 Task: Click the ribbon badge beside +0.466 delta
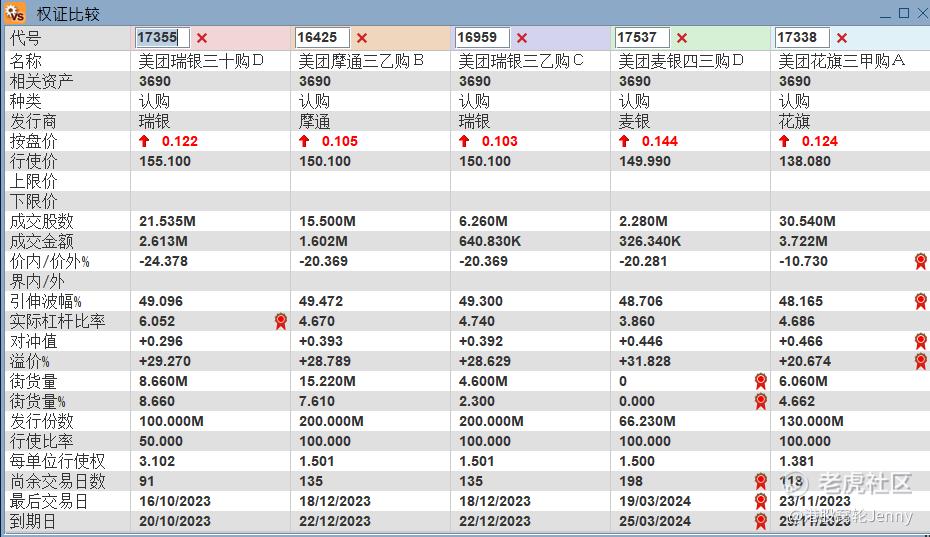coord(921,341)
